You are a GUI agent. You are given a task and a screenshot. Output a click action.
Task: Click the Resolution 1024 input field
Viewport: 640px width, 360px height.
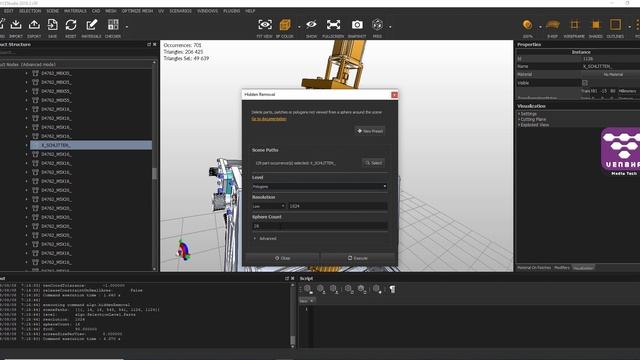338,206
